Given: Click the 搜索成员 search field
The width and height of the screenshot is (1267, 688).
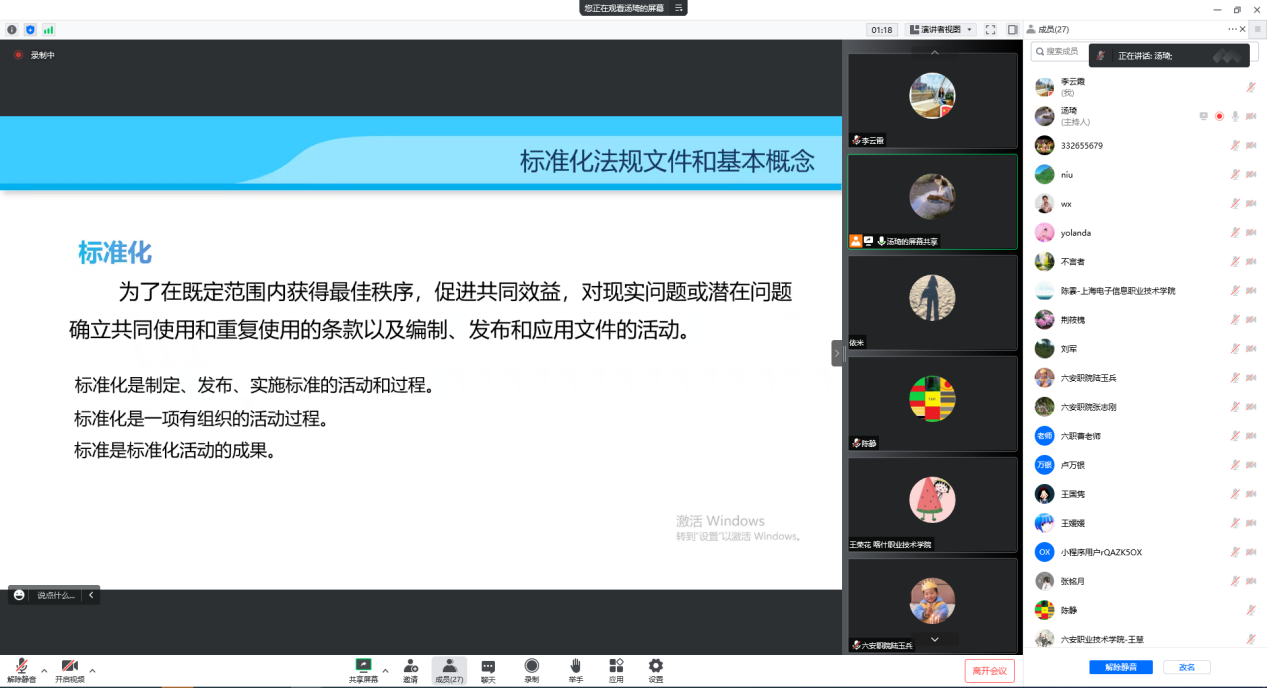Looking at the screenshot, I should pyautogui.click(x=1060, y=51).
